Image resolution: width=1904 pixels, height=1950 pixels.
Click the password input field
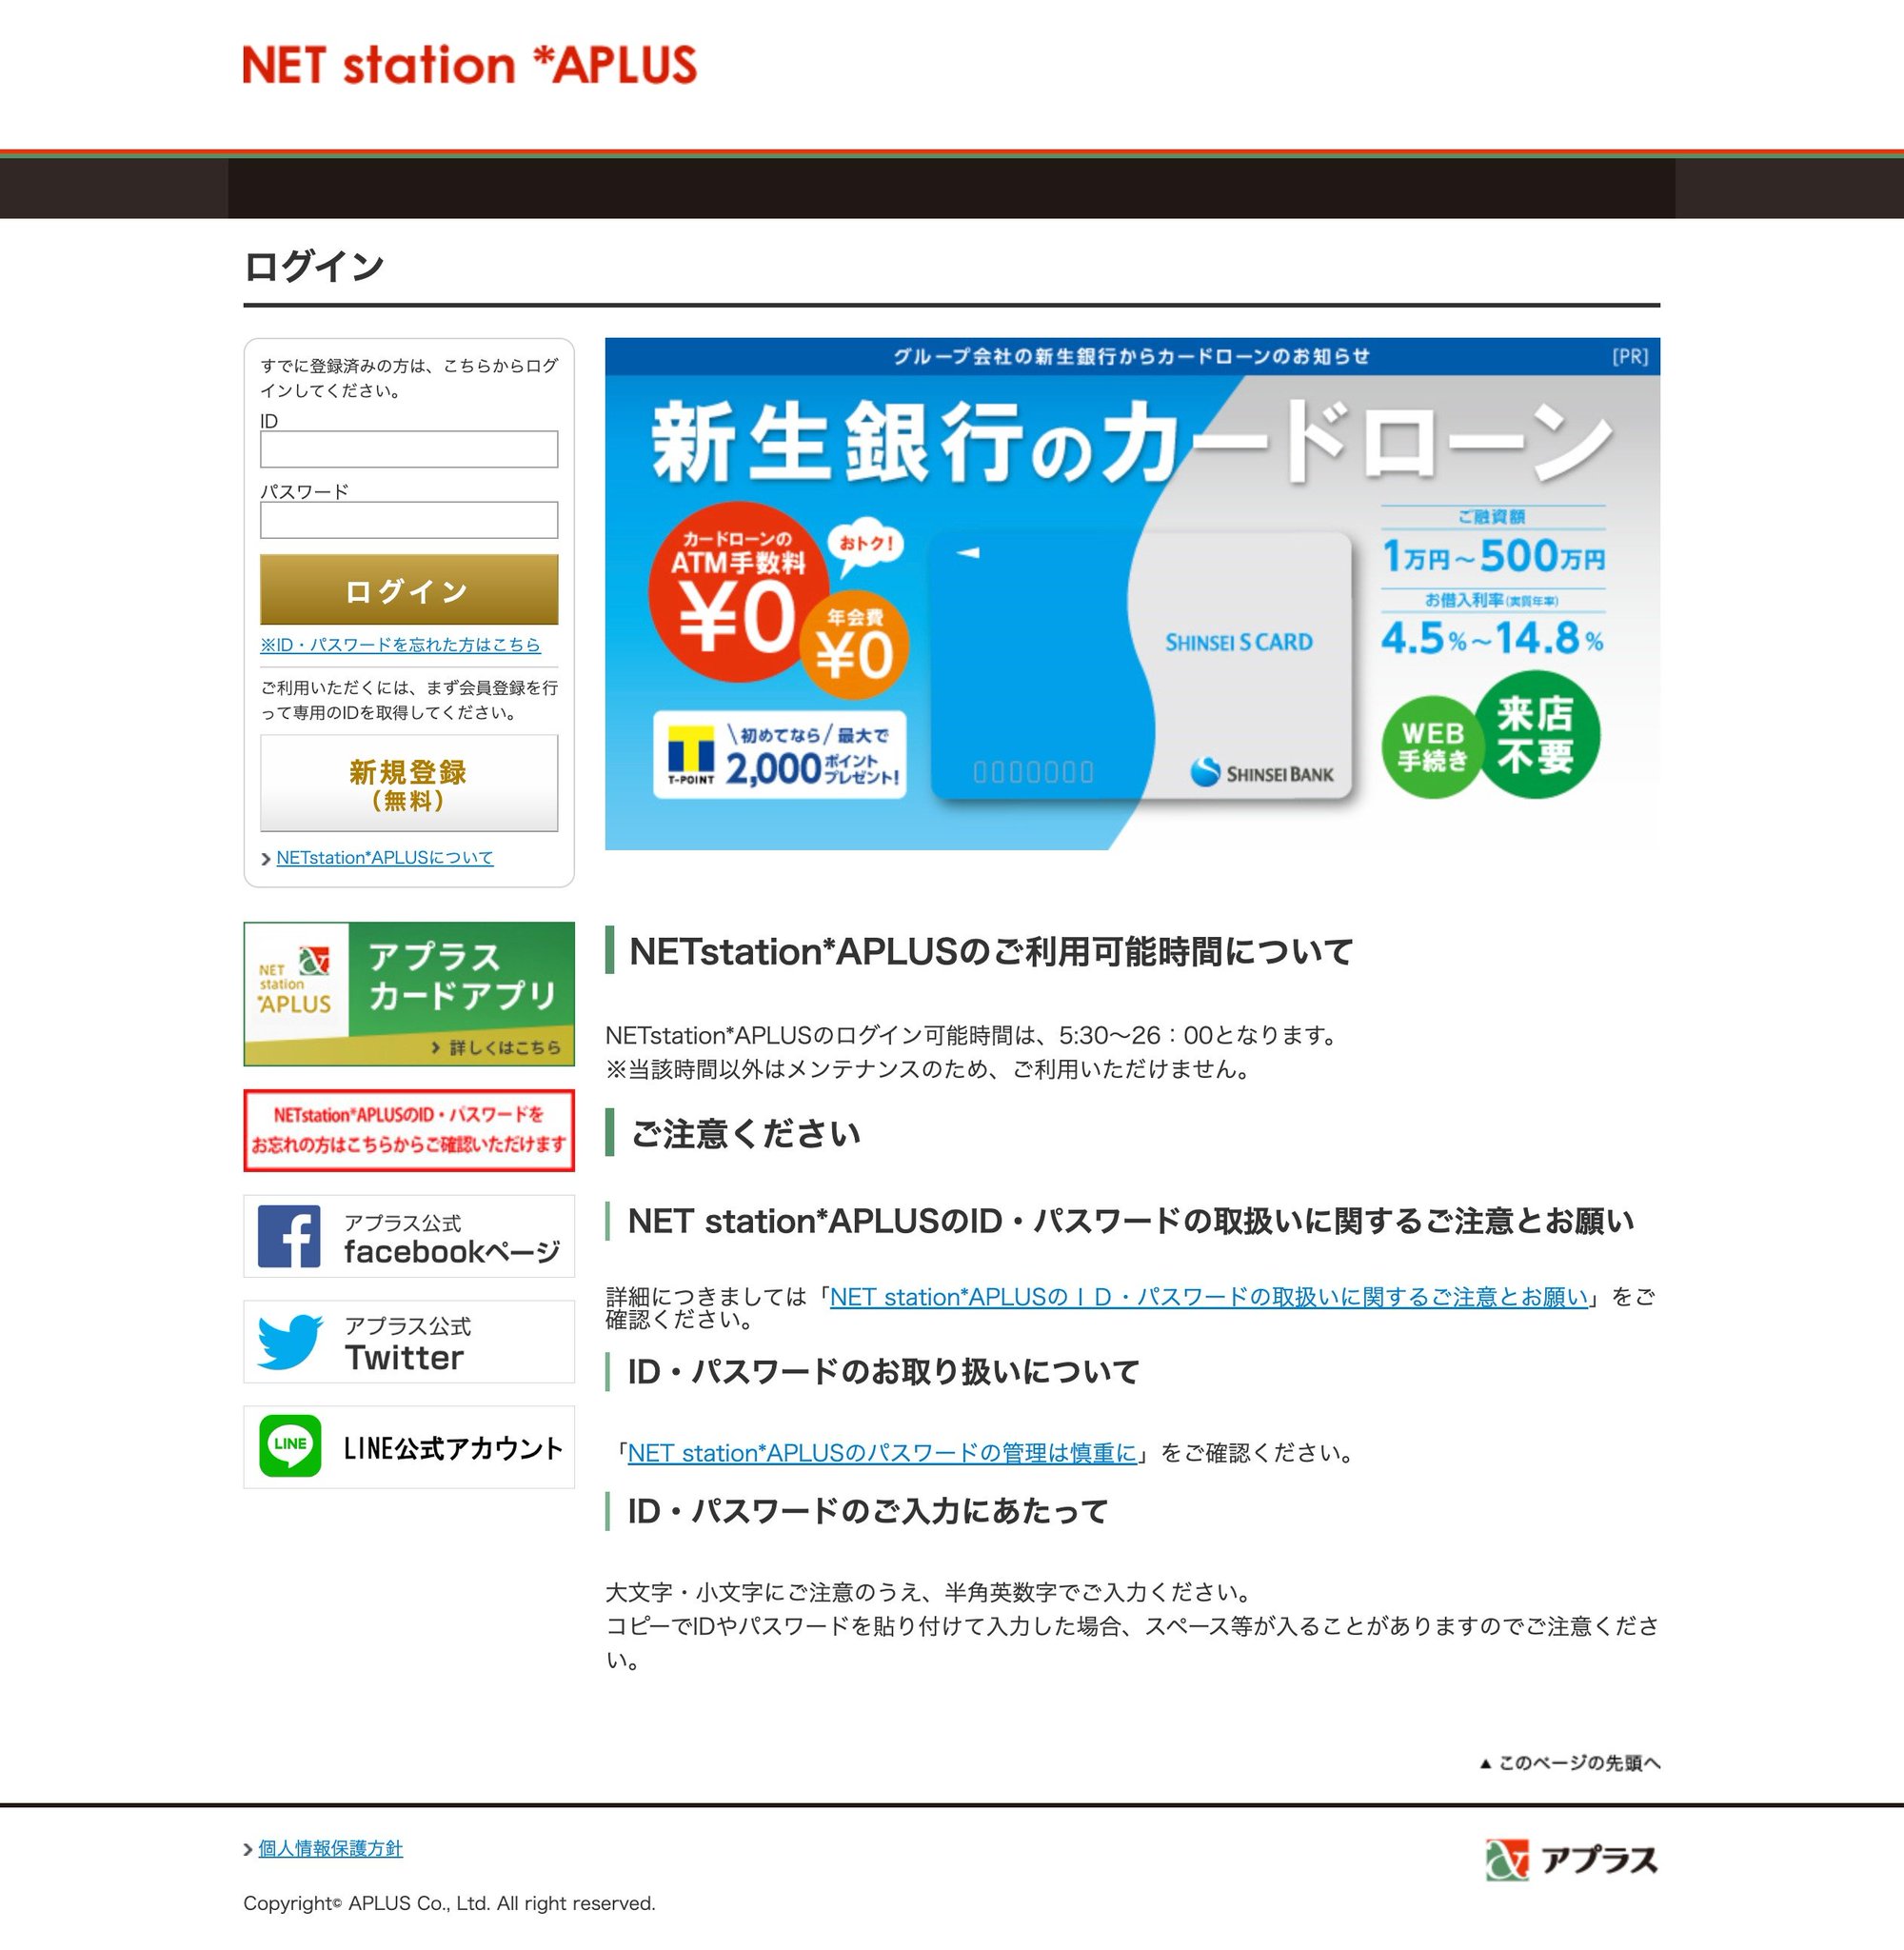(409, 520)
